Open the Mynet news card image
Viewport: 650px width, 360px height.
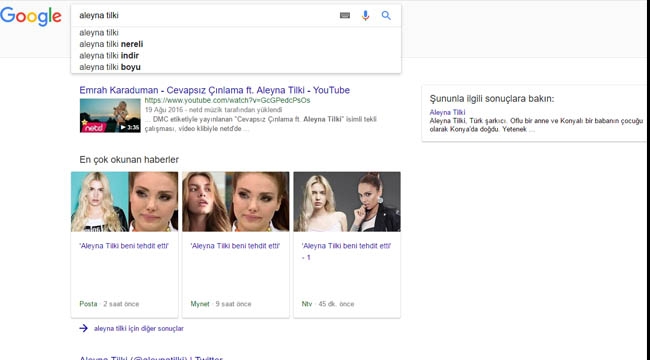pyautogui.click(x=235, y=202)
